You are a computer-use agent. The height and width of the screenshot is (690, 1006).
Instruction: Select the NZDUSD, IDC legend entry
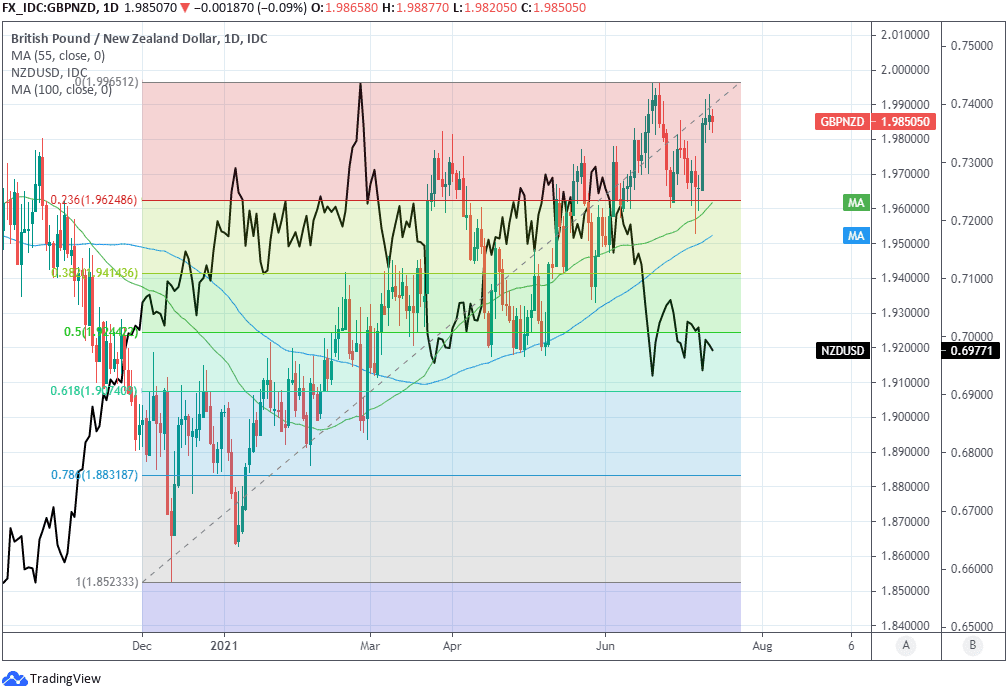pos(49,73)
